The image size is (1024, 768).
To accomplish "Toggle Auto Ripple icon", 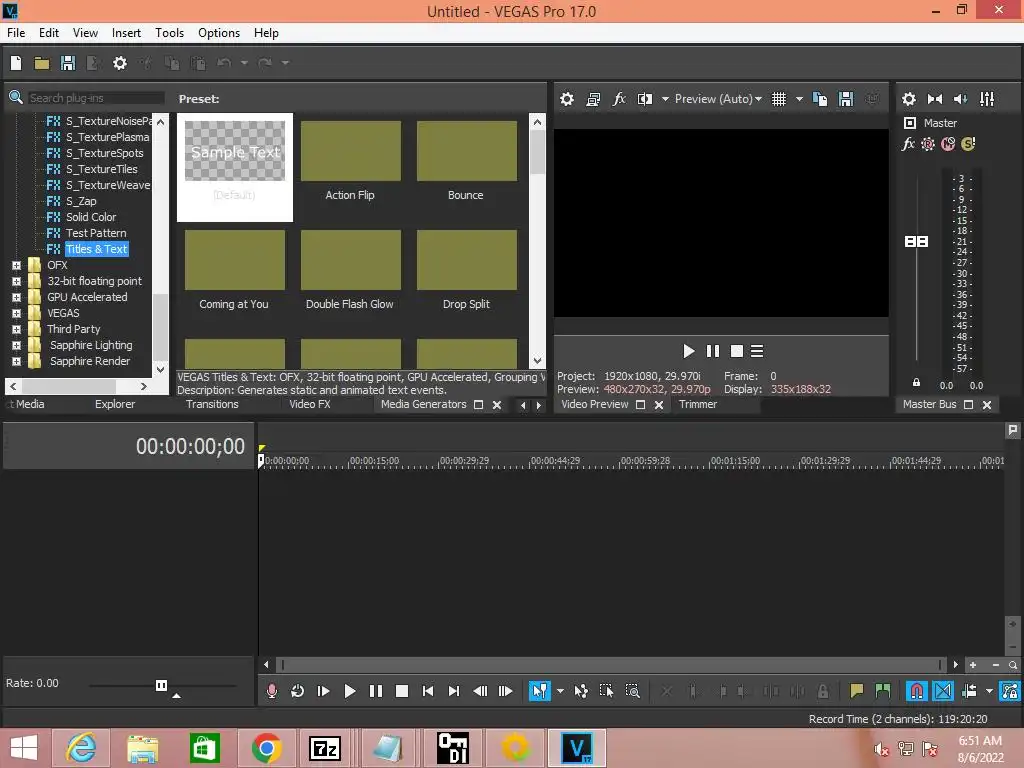I will click(970, 691).
